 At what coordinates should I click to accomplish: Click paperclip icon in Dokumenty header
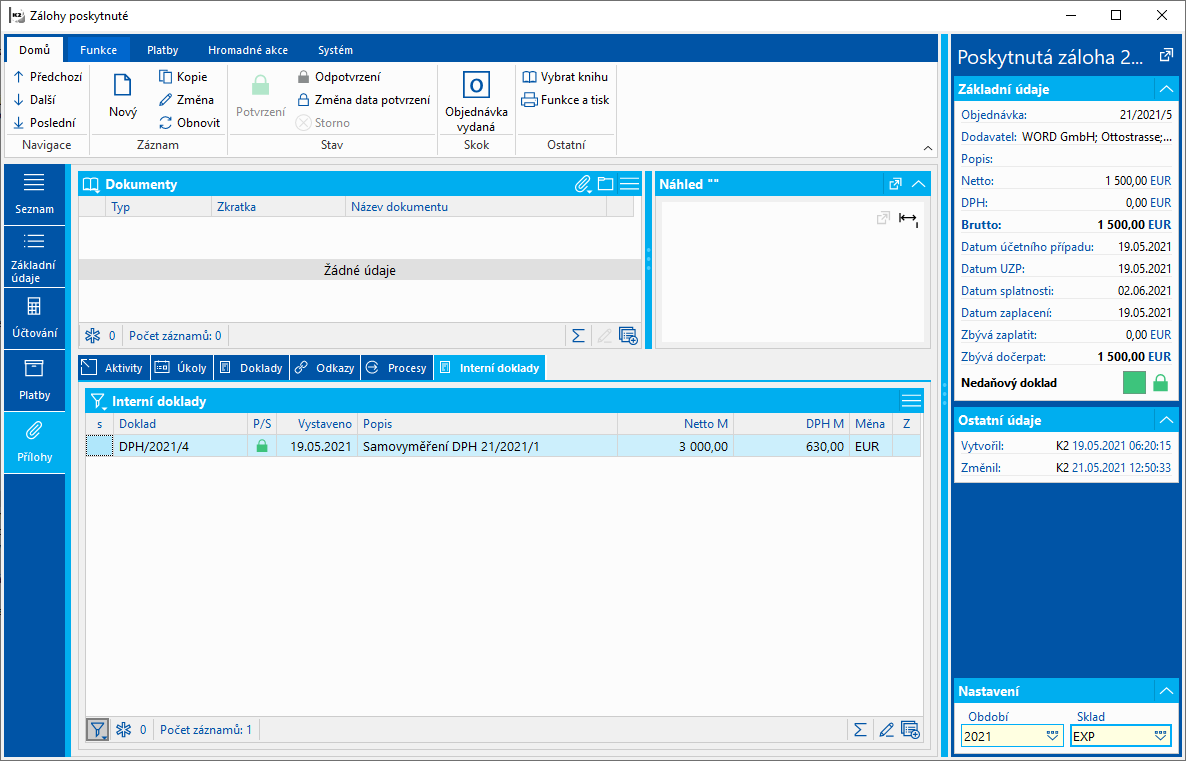point(582,184)
